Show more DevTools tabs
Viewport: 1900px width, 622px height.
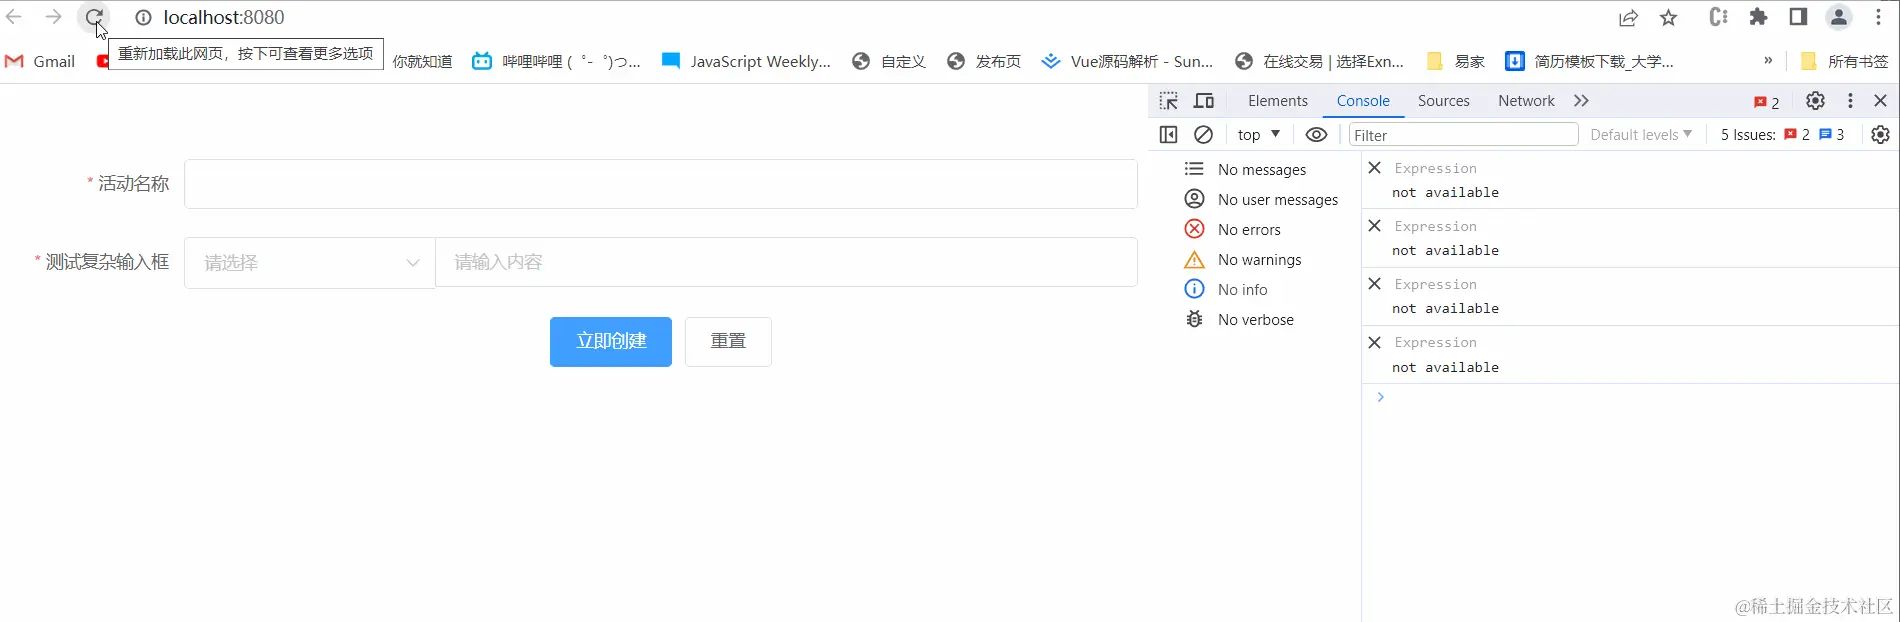[1581, 101]
